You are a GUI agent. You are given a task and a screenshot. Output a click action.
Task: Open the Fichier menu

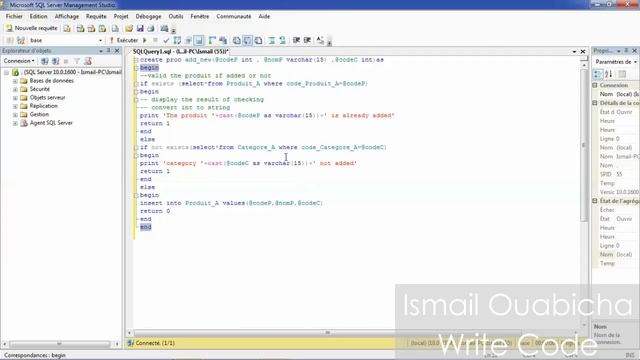(x=14, y=16)
